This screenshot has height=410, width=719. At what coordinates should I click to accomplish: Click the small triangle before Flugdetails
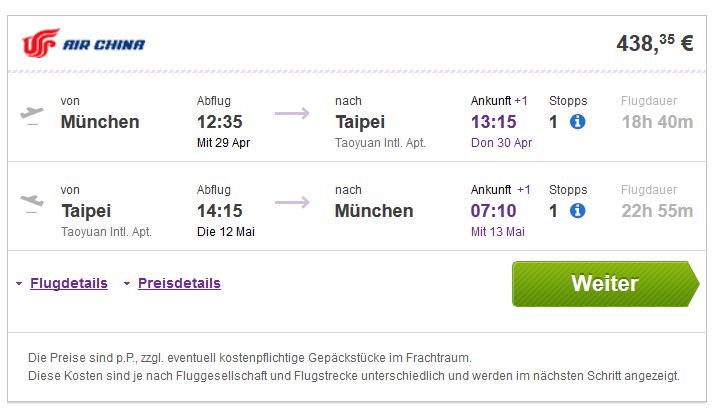point(19,284)
